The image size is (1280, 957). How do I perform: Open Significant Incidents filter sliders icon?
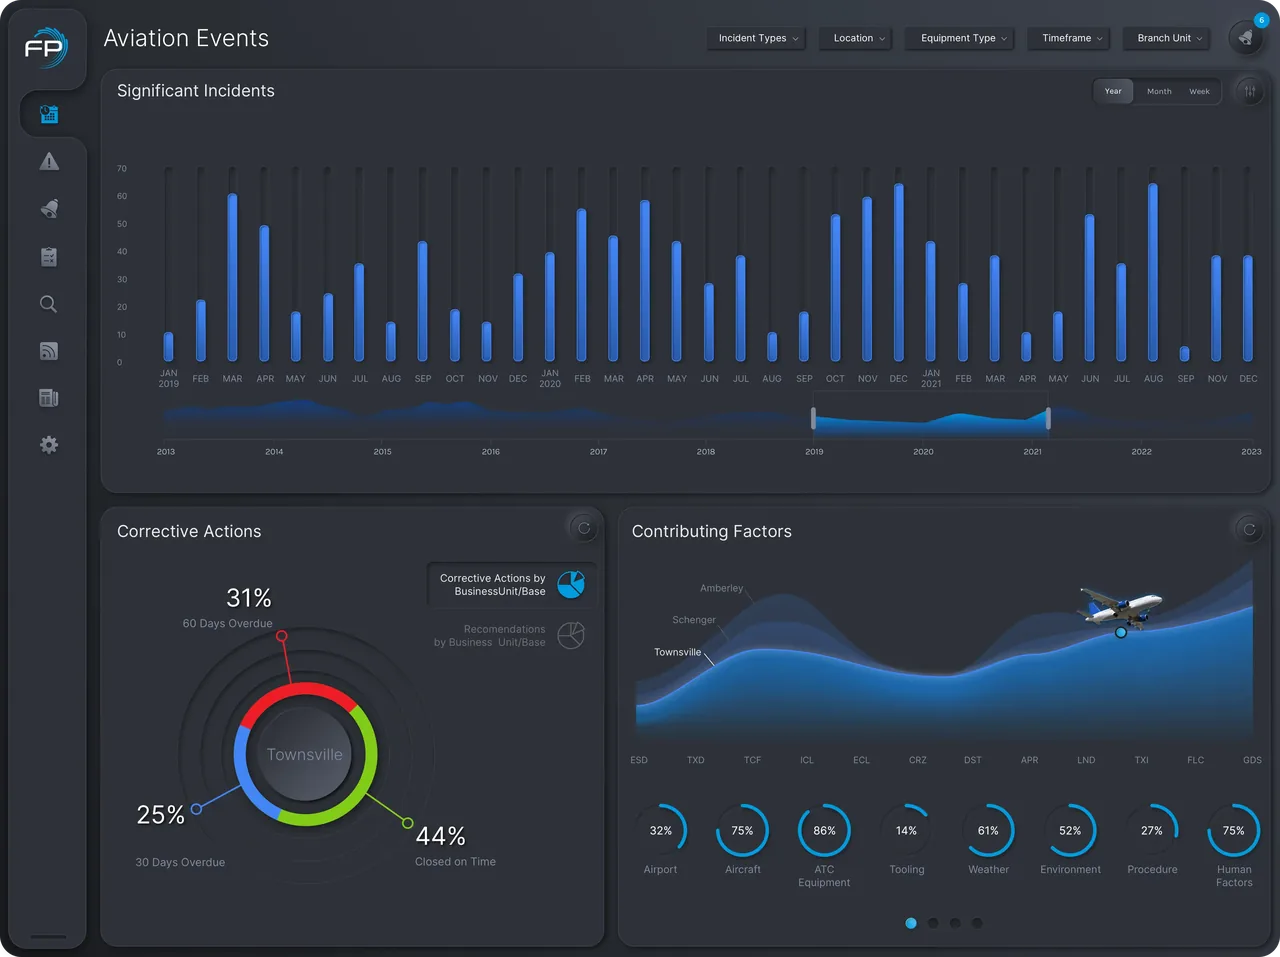[x=1250, y=91]
